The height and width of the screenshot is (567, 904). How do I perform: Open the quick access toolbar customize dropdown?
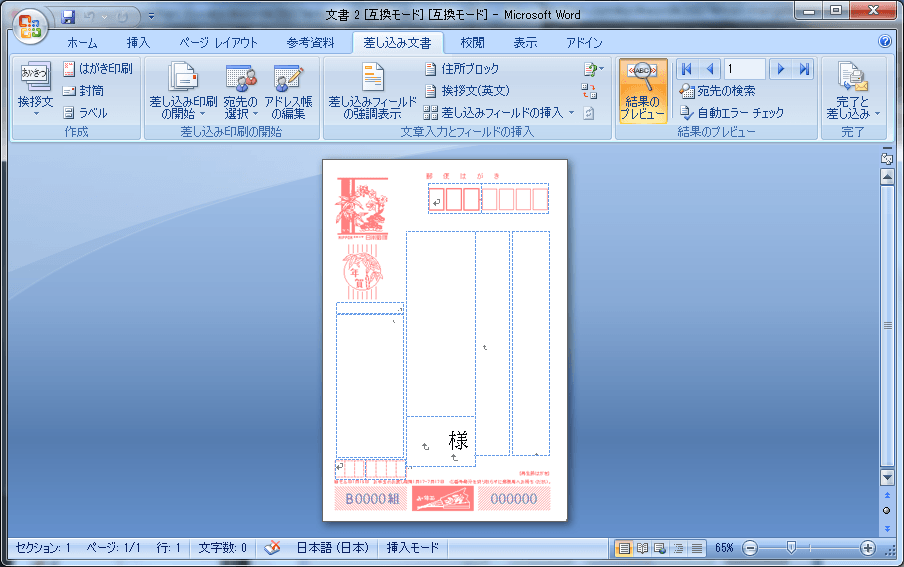[151, 16]
